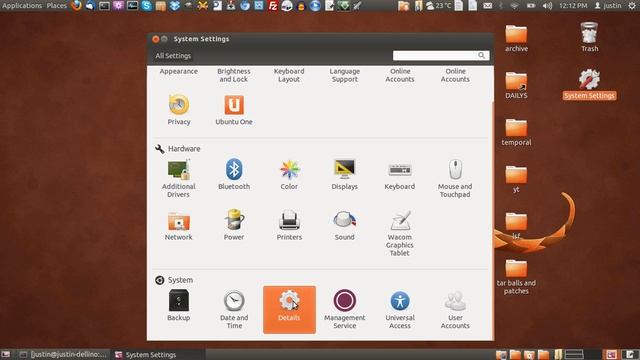Focus the System Settings search field
640x360 pixels.
[x=441, y=56]
